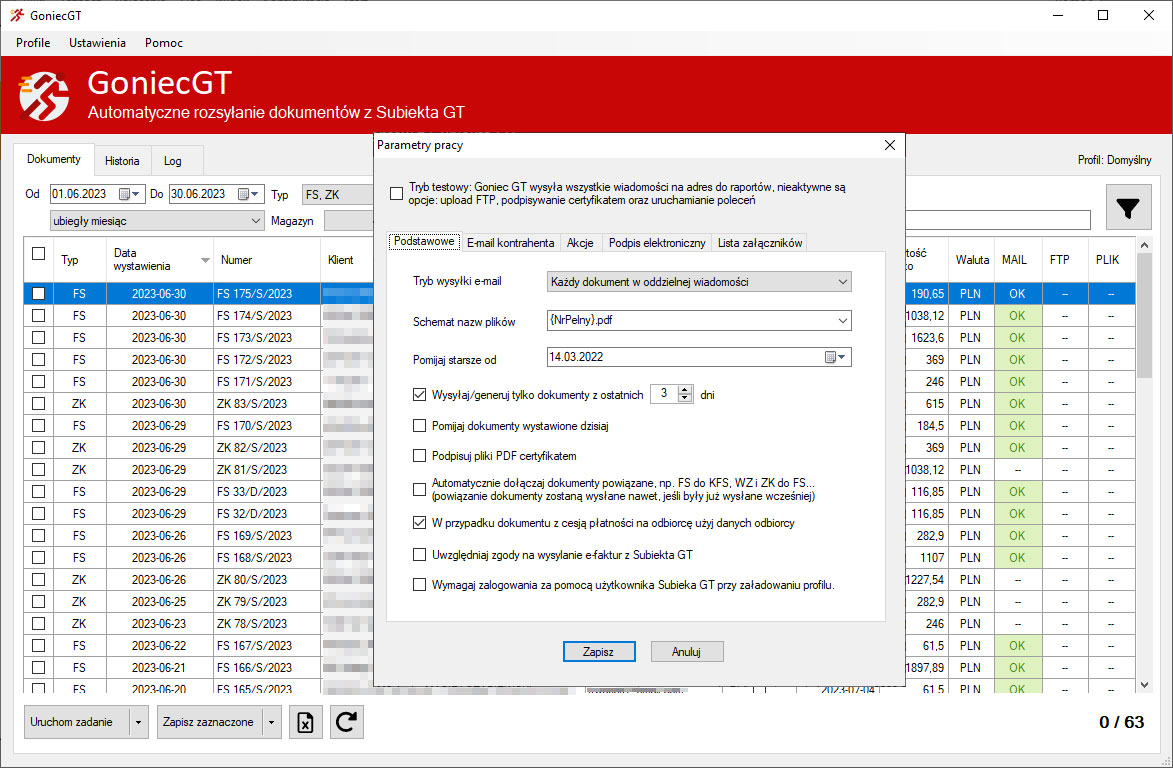Click Zapisz zaznaczone button

coord(210,722)
